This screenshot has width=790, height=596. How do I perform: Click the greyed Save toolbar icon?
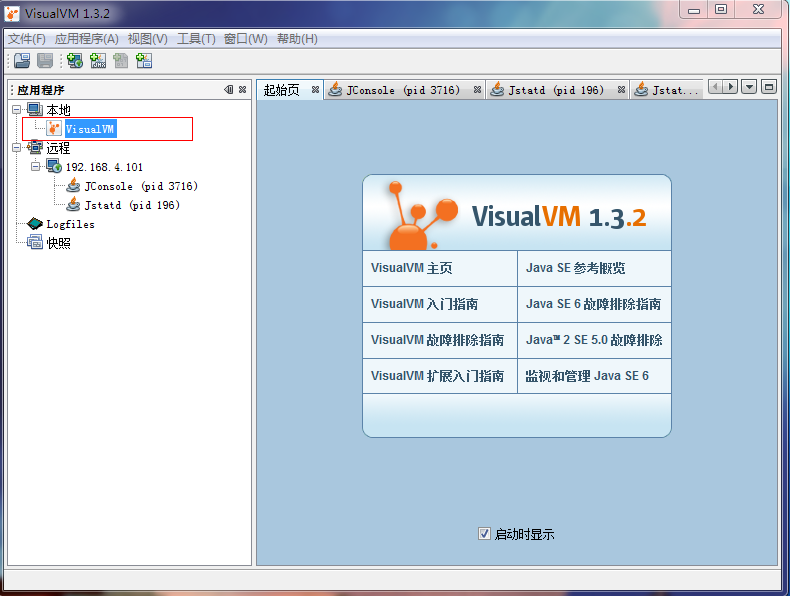point(45,61)
